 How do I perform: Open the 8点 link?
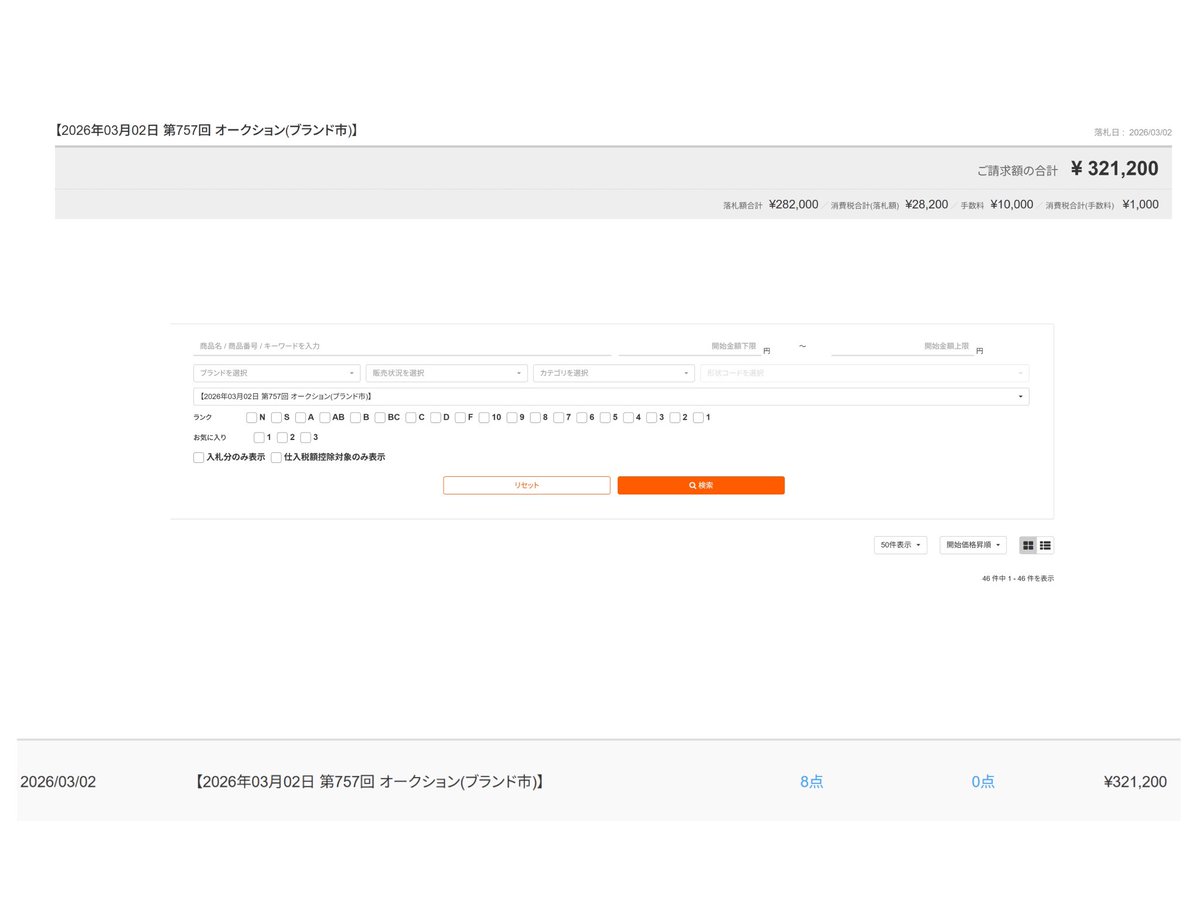click(x=812, y=782)
